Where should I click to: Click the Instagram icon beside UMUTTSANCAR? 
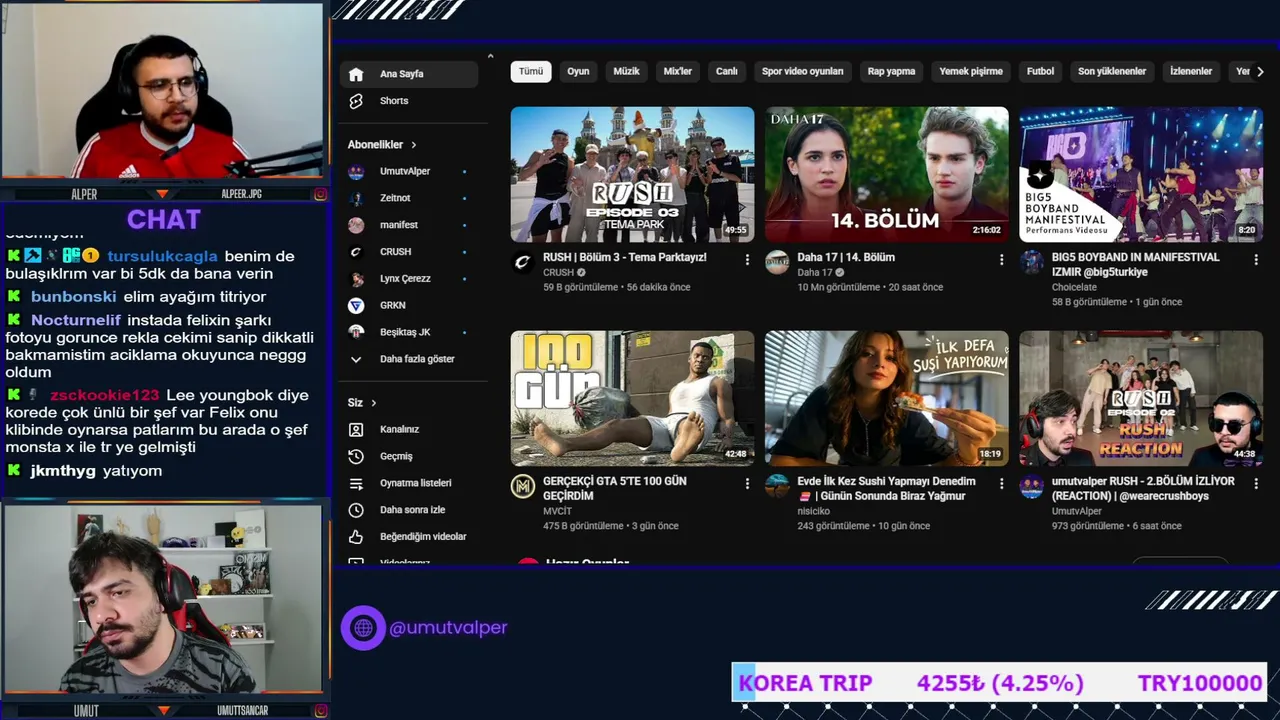click(320, 710)
